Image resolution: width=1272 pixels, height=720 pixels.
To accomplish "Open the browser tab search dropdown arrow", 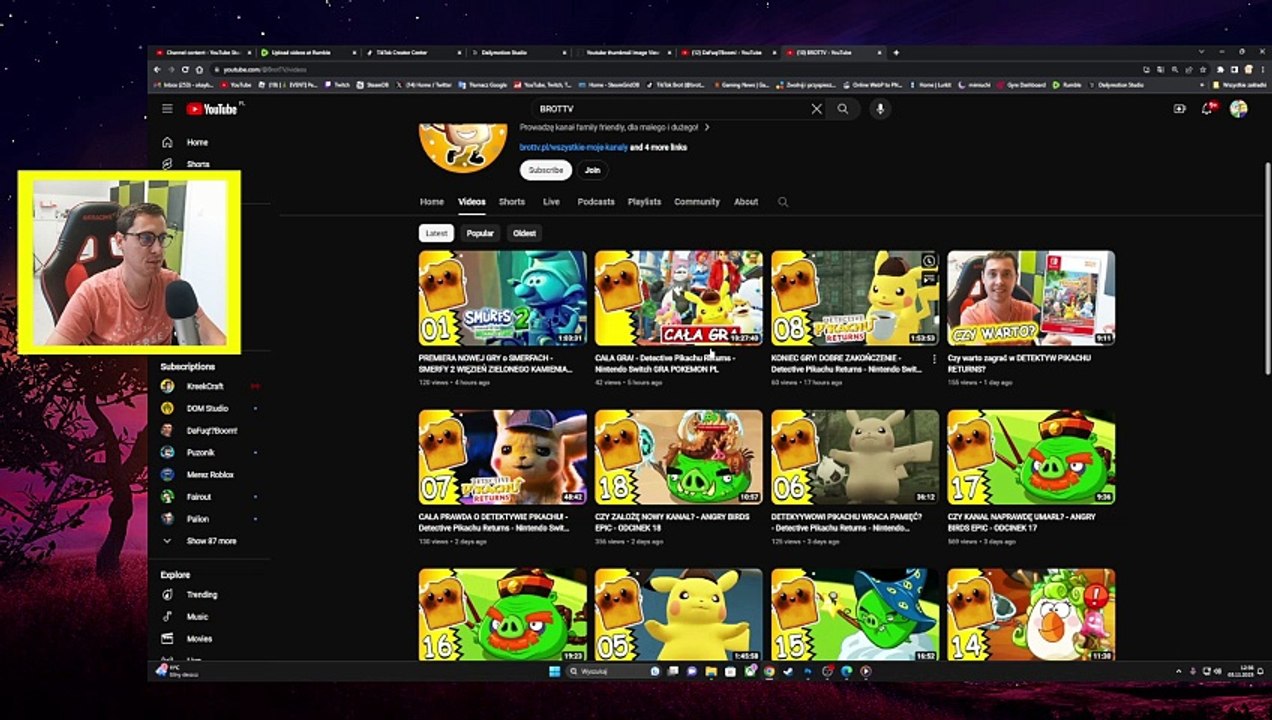I will point(1200,52).
